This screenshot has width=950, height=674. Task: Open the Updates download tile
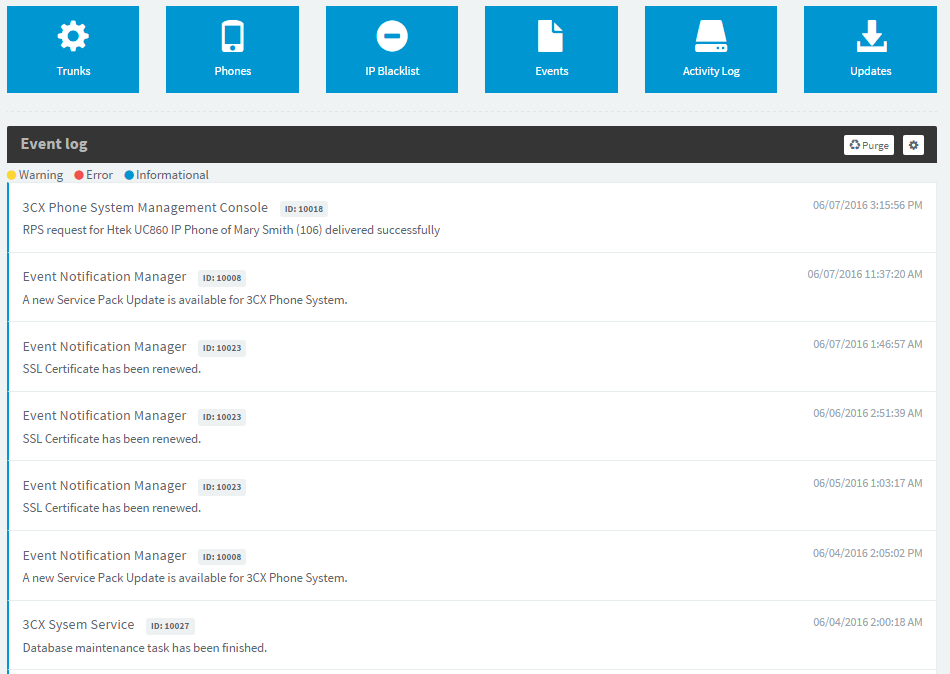[870, 49]
